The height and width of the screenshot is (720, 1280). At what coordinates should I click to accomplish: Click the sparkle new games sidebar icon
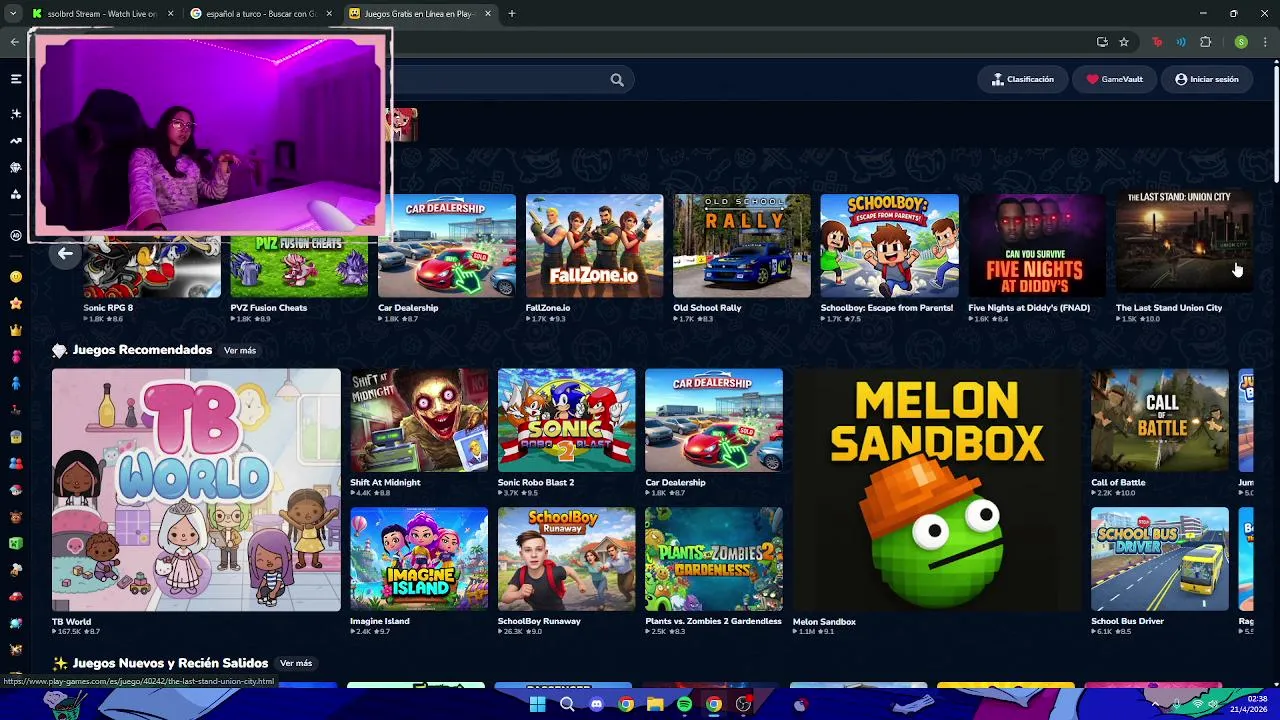pos(16,114)
